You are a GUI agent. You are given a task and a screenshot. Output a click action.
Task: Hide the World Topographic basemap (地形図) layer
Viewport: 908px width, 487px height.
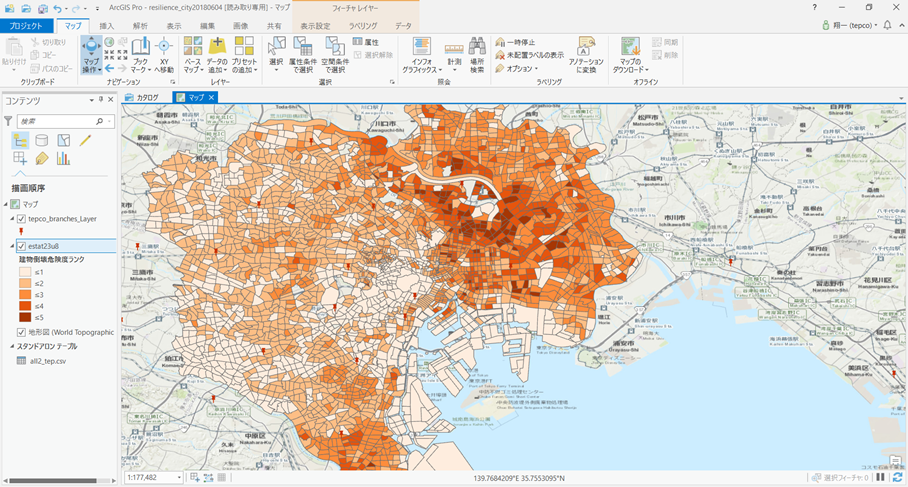(x=21, y=332)
